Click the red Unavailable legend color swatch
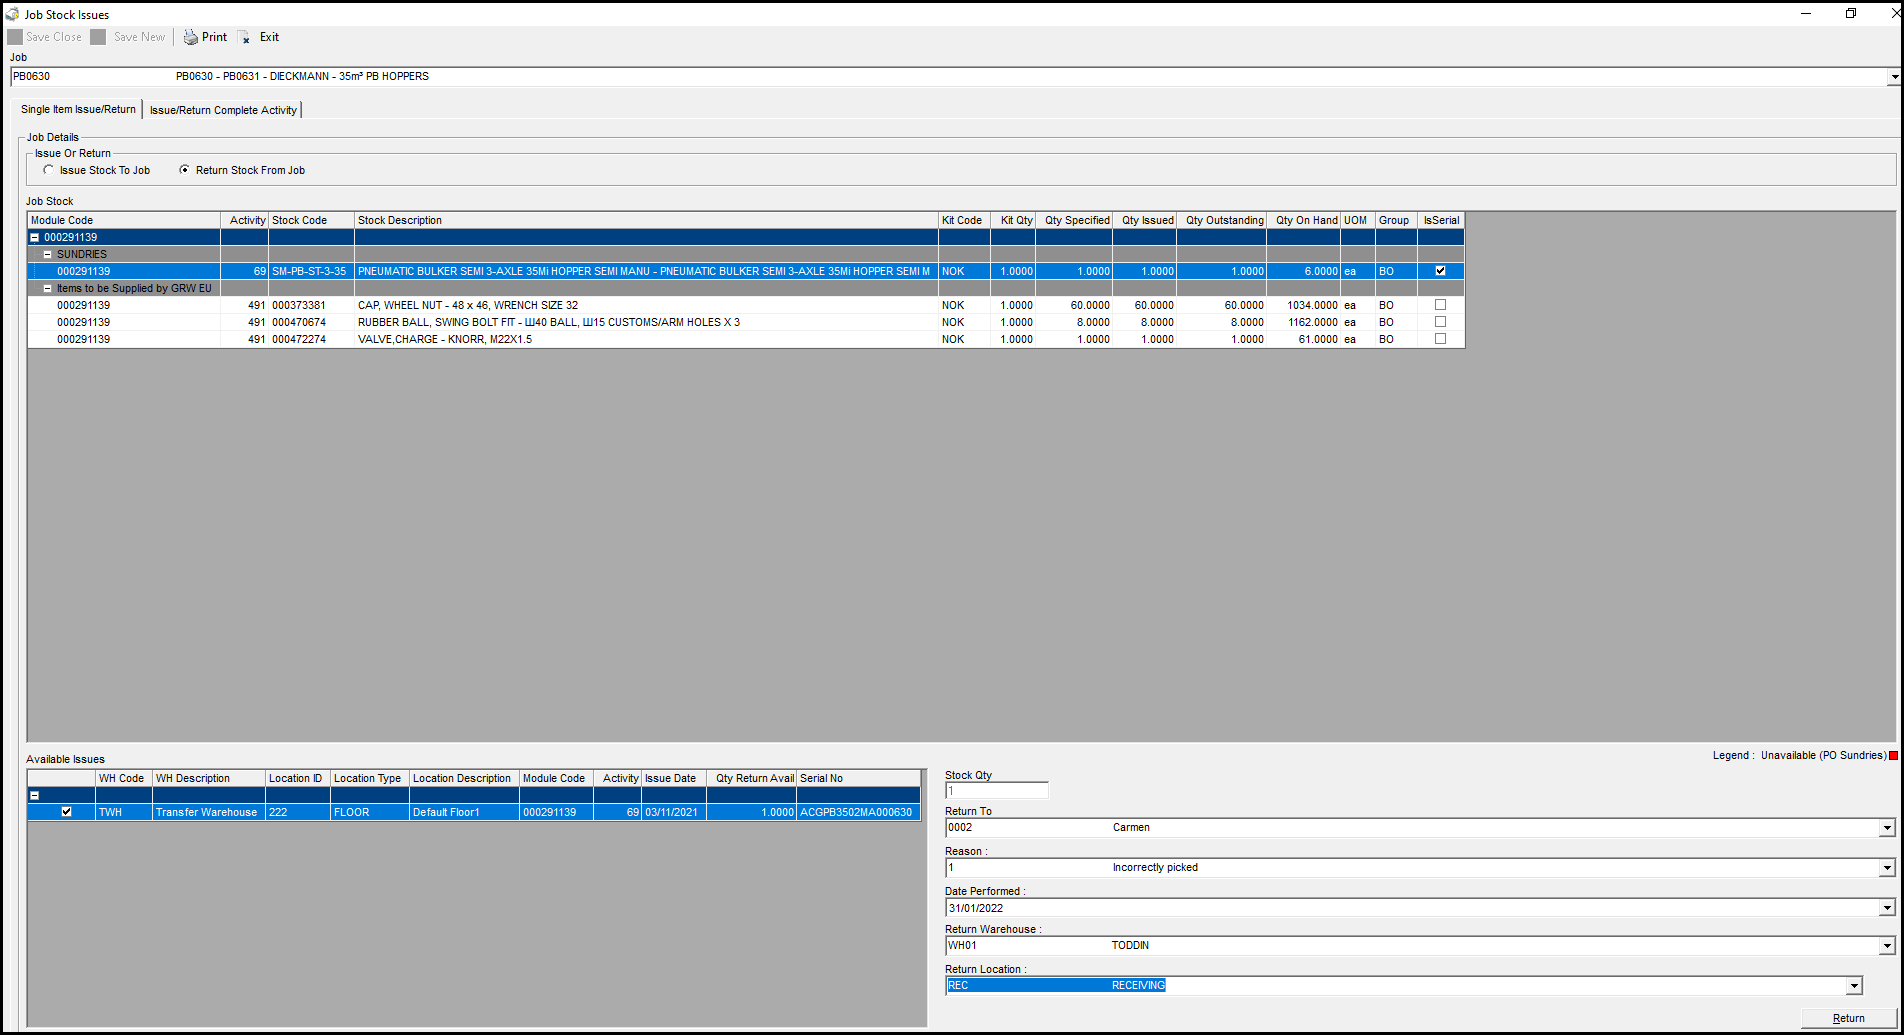This screenshot has width=1904, height=1035. [1893, 755]
